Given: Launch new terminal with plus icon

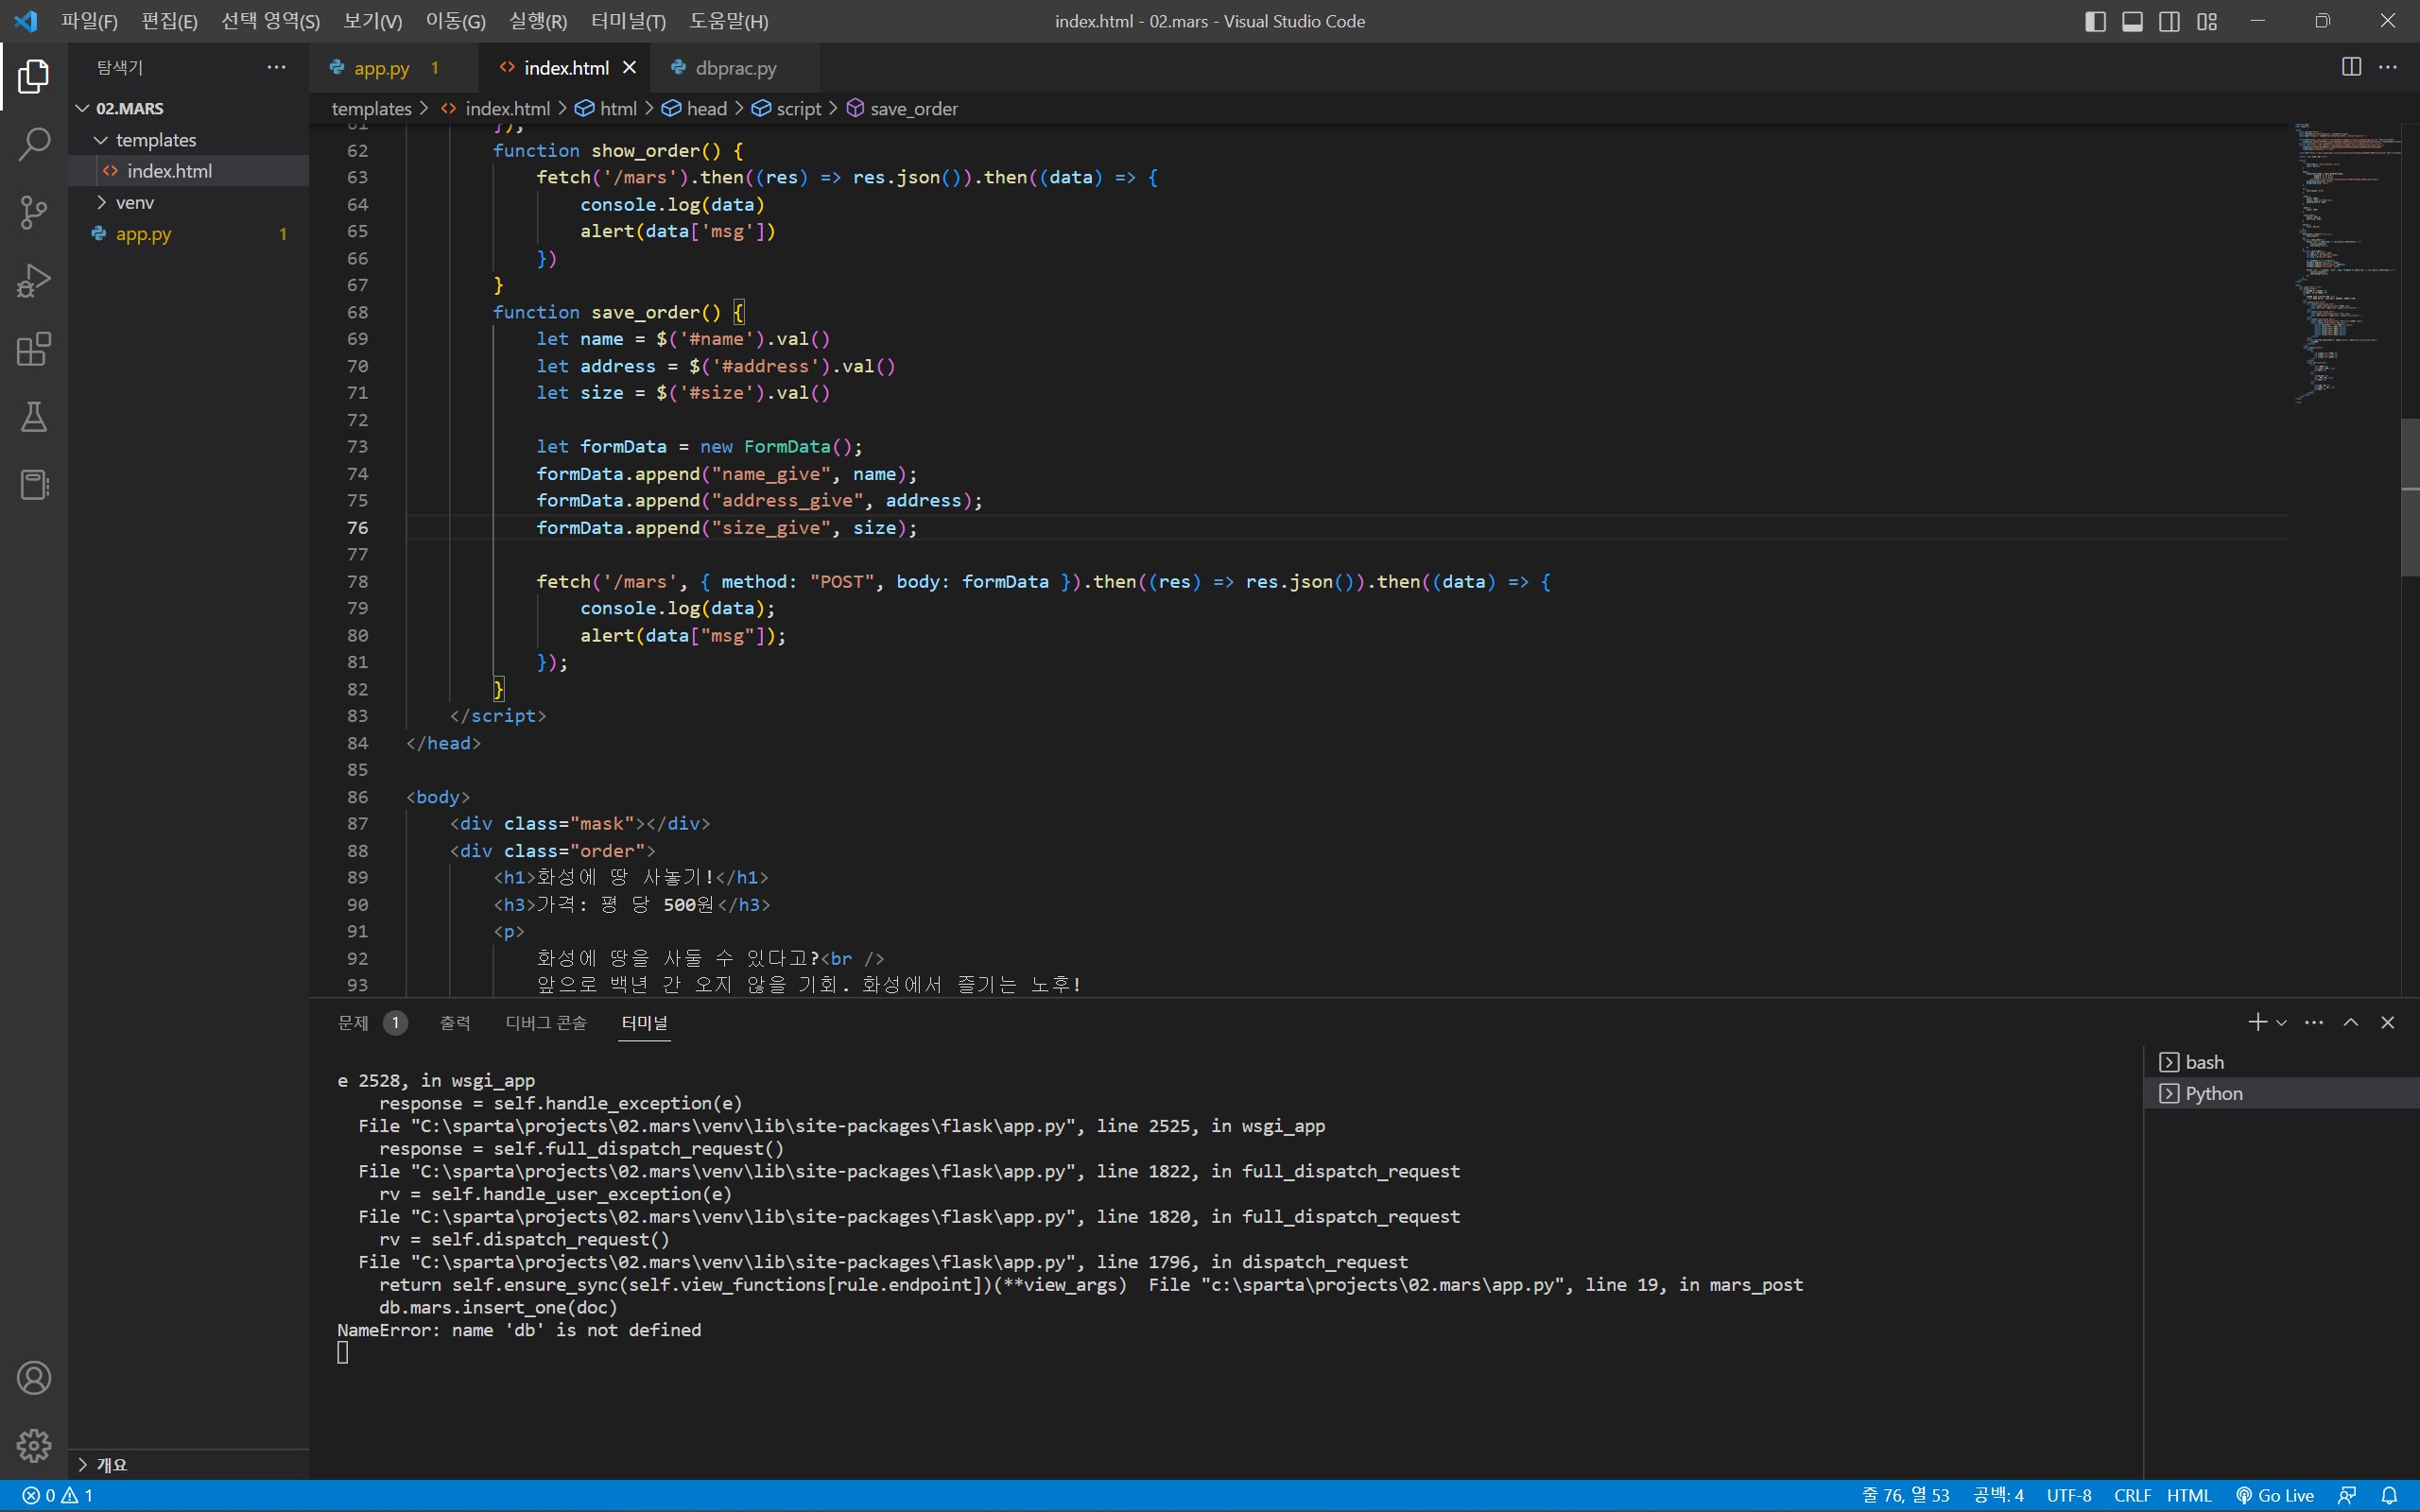Looking at the screenshot, I should coord(2257,1022).
